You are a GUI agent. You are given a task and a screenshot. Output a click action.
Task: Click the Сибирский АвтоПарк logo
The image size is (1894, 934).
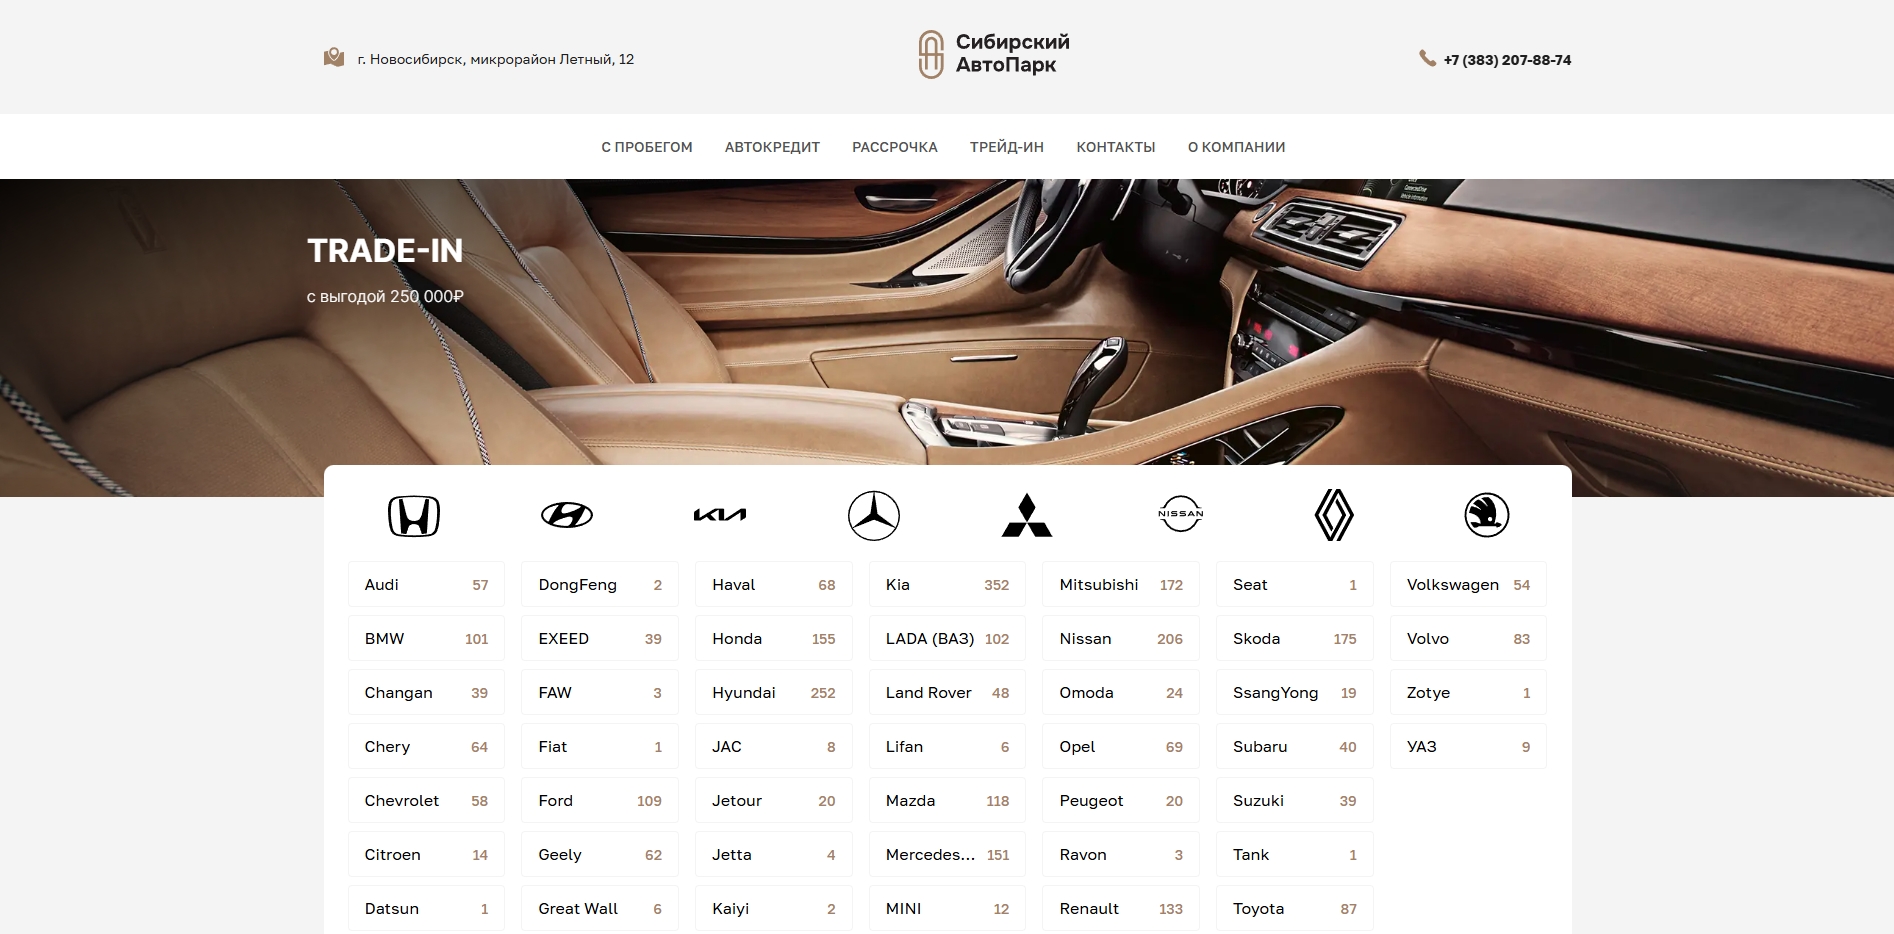994,54
